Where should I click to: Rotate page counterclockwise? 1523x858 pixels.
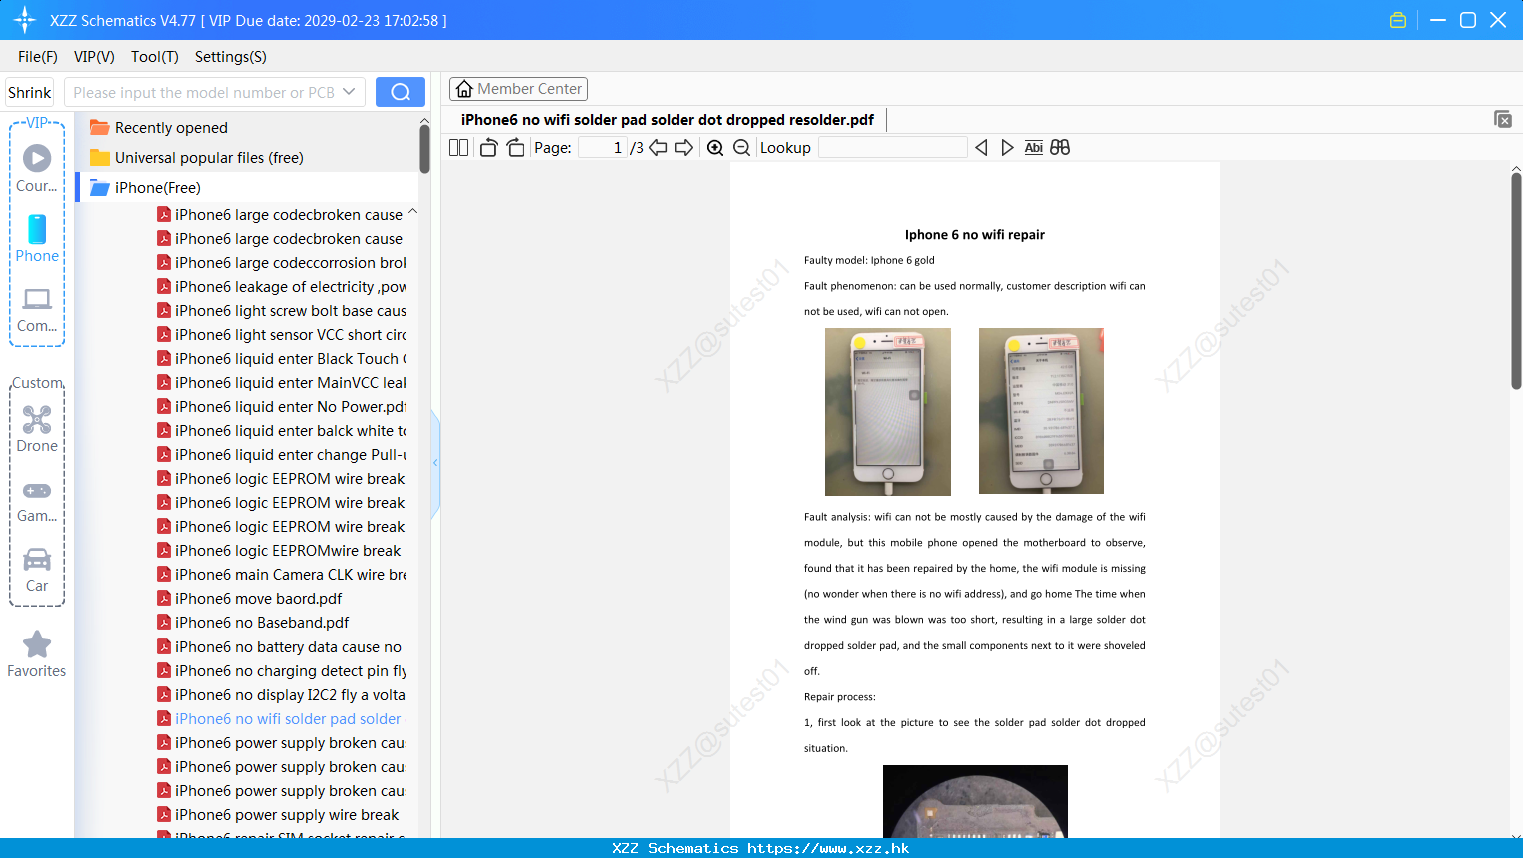[x=489, y=148]
